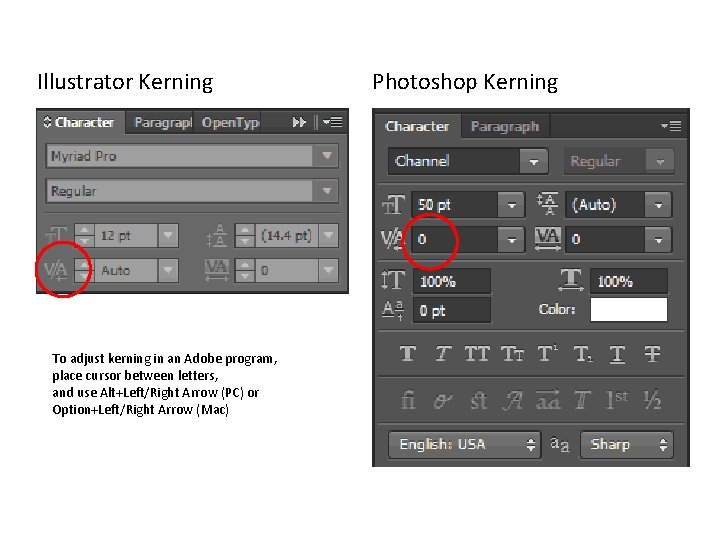
Task: Toggle Fractions ½ OpenType button
Action: tap(652, 399)
